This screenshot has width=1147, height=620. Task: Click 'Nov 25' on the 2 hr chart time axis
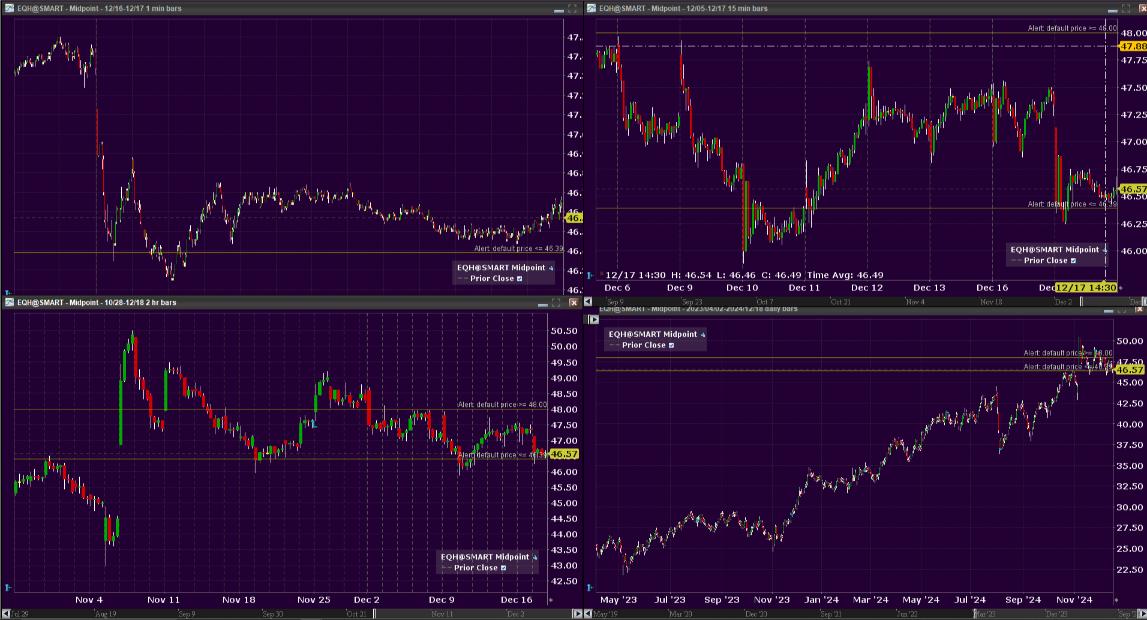tap(313, 600)
